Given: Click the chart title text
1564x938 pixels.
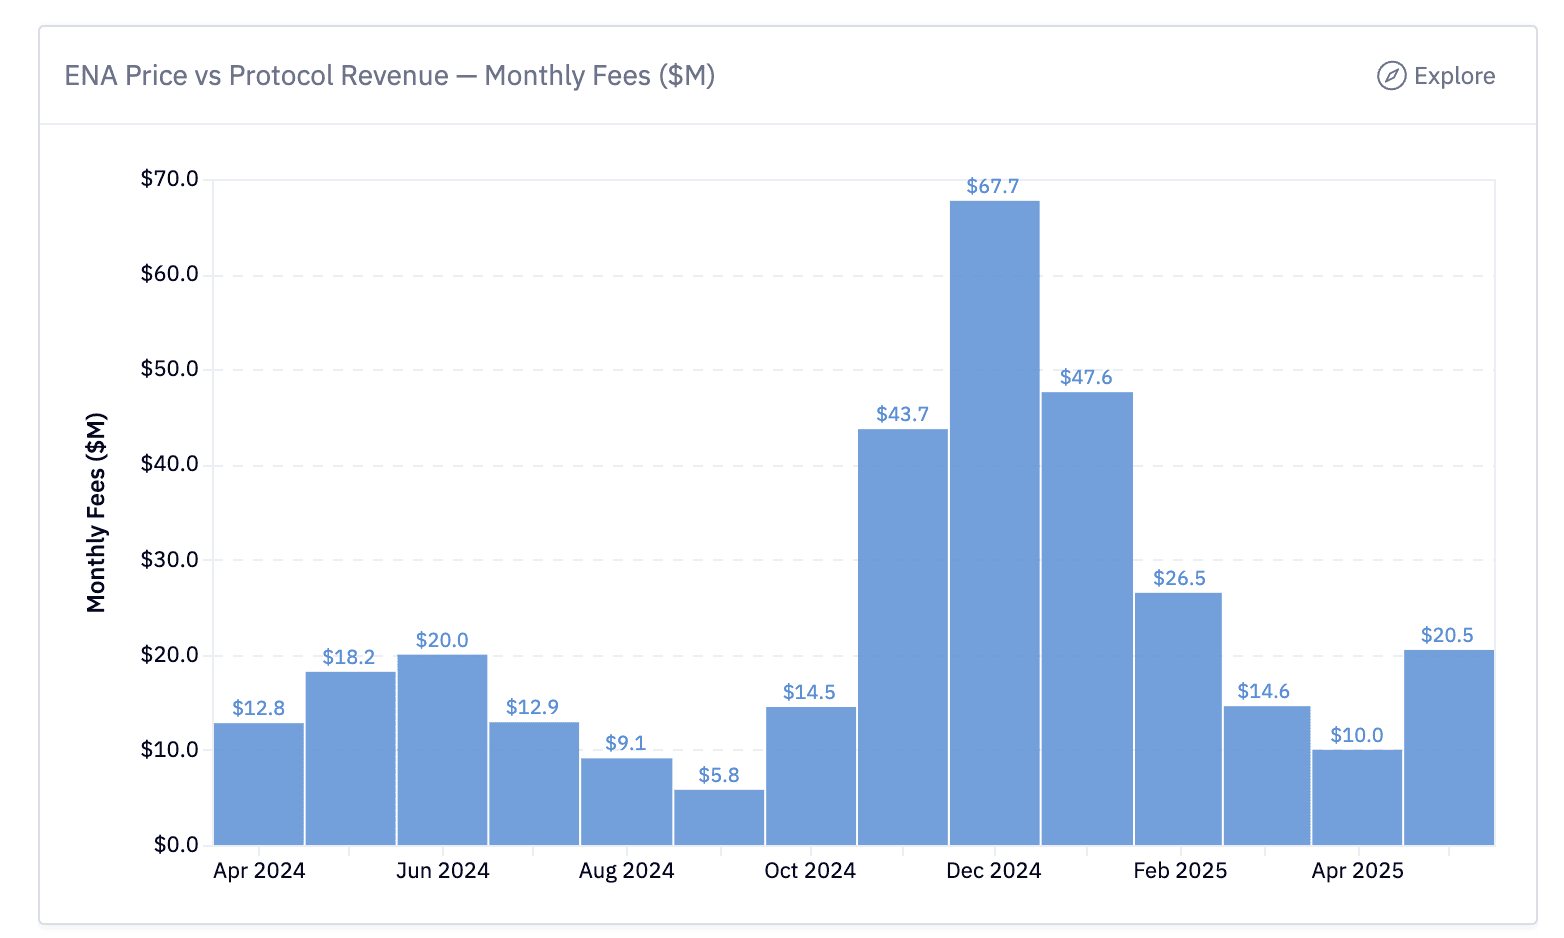Looking at the screenshot, I should [390, 75].
